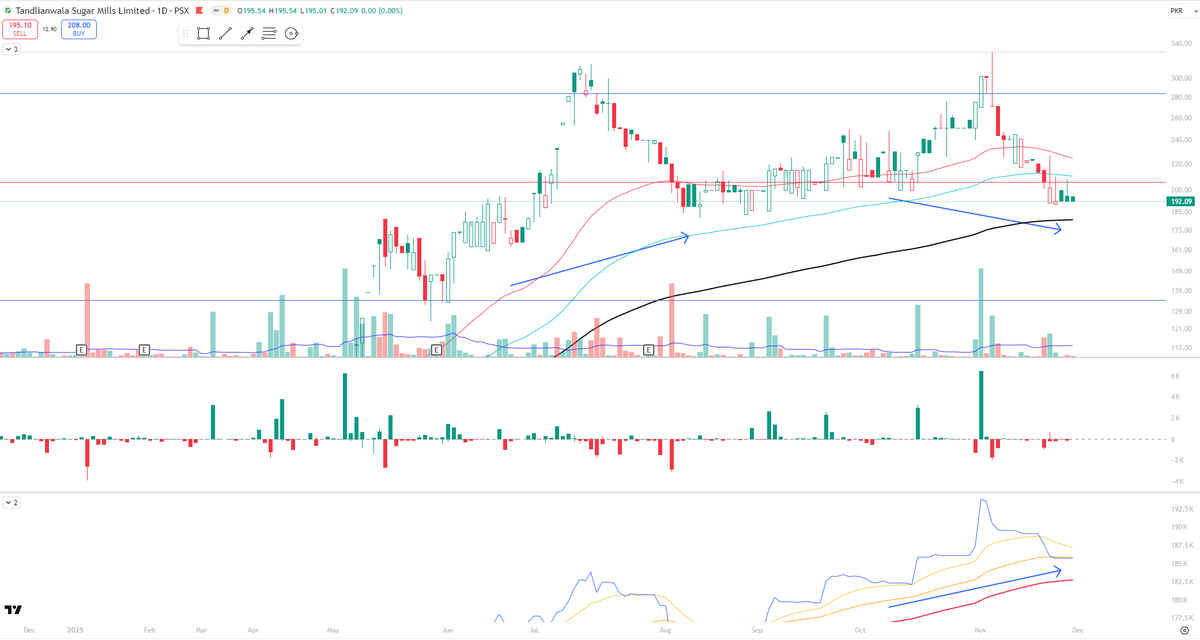
Task: Click the Nov label on time axis
Action: pos(981,630)
